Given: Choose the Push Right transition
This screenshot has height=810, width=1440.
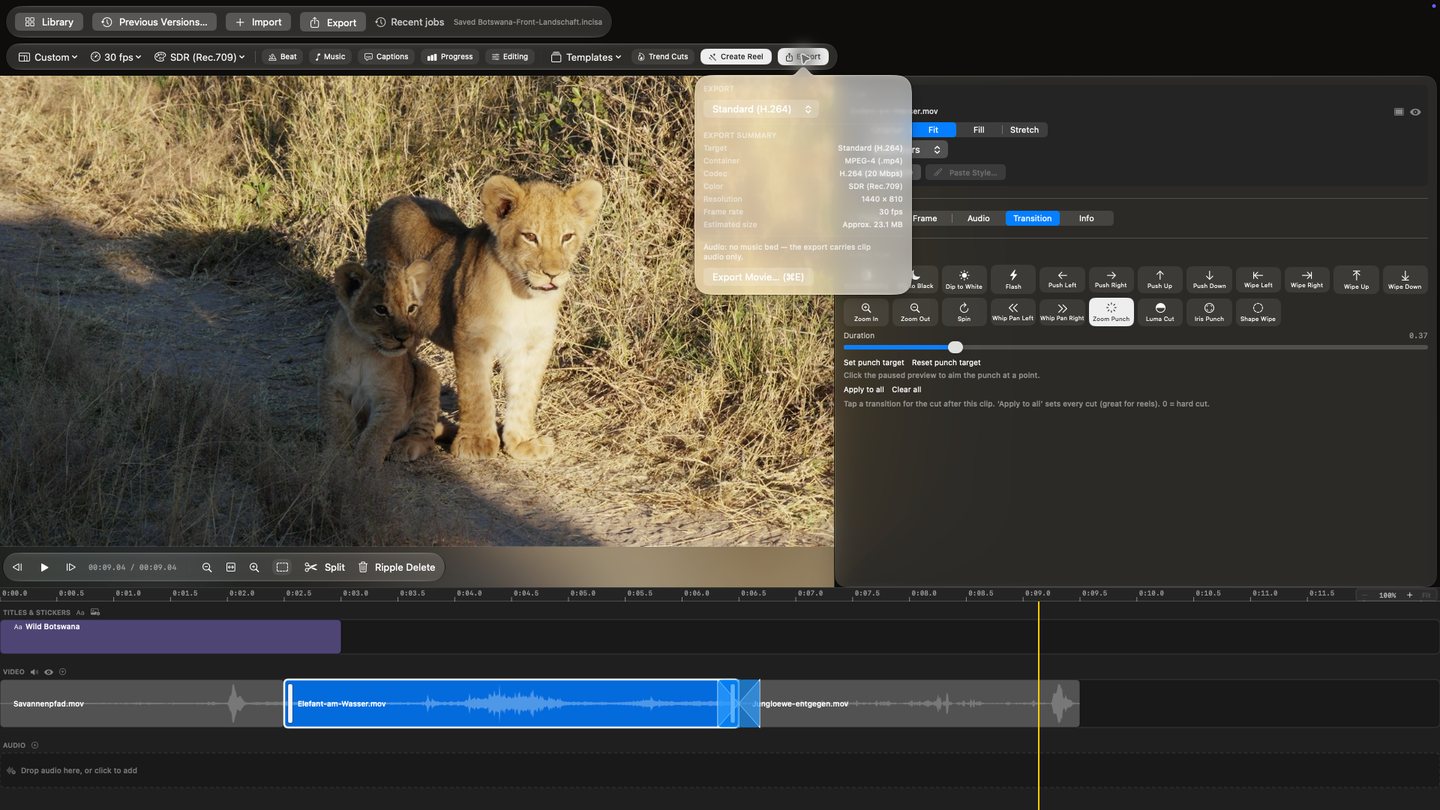Looking at the screenshot, I should pos(1111,279).
